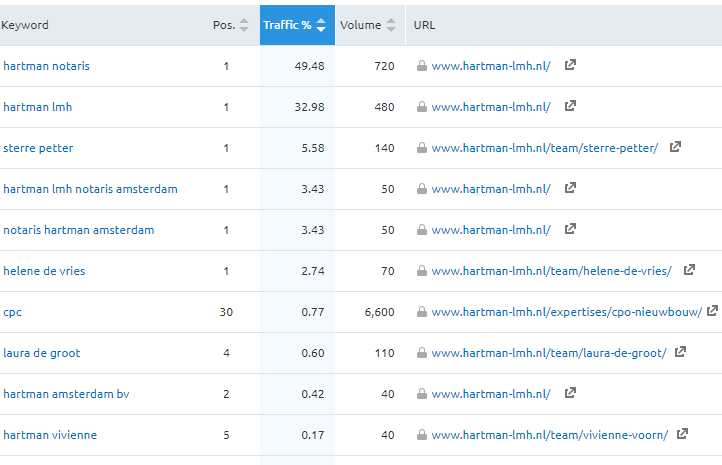This screenshot has height=465, width=722.
Task: Sort table by Volume column arrows
Action: click(x=391, y=25)
